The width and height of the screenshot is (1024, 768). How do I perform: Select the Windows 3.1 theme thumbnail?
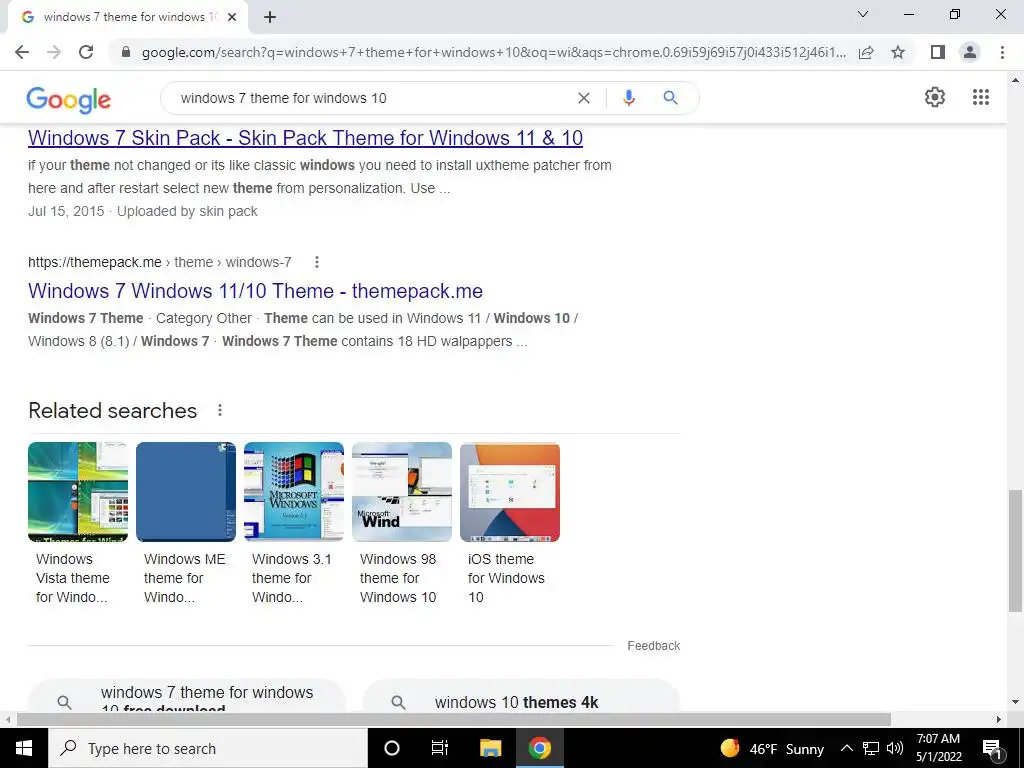click(294, 492)
